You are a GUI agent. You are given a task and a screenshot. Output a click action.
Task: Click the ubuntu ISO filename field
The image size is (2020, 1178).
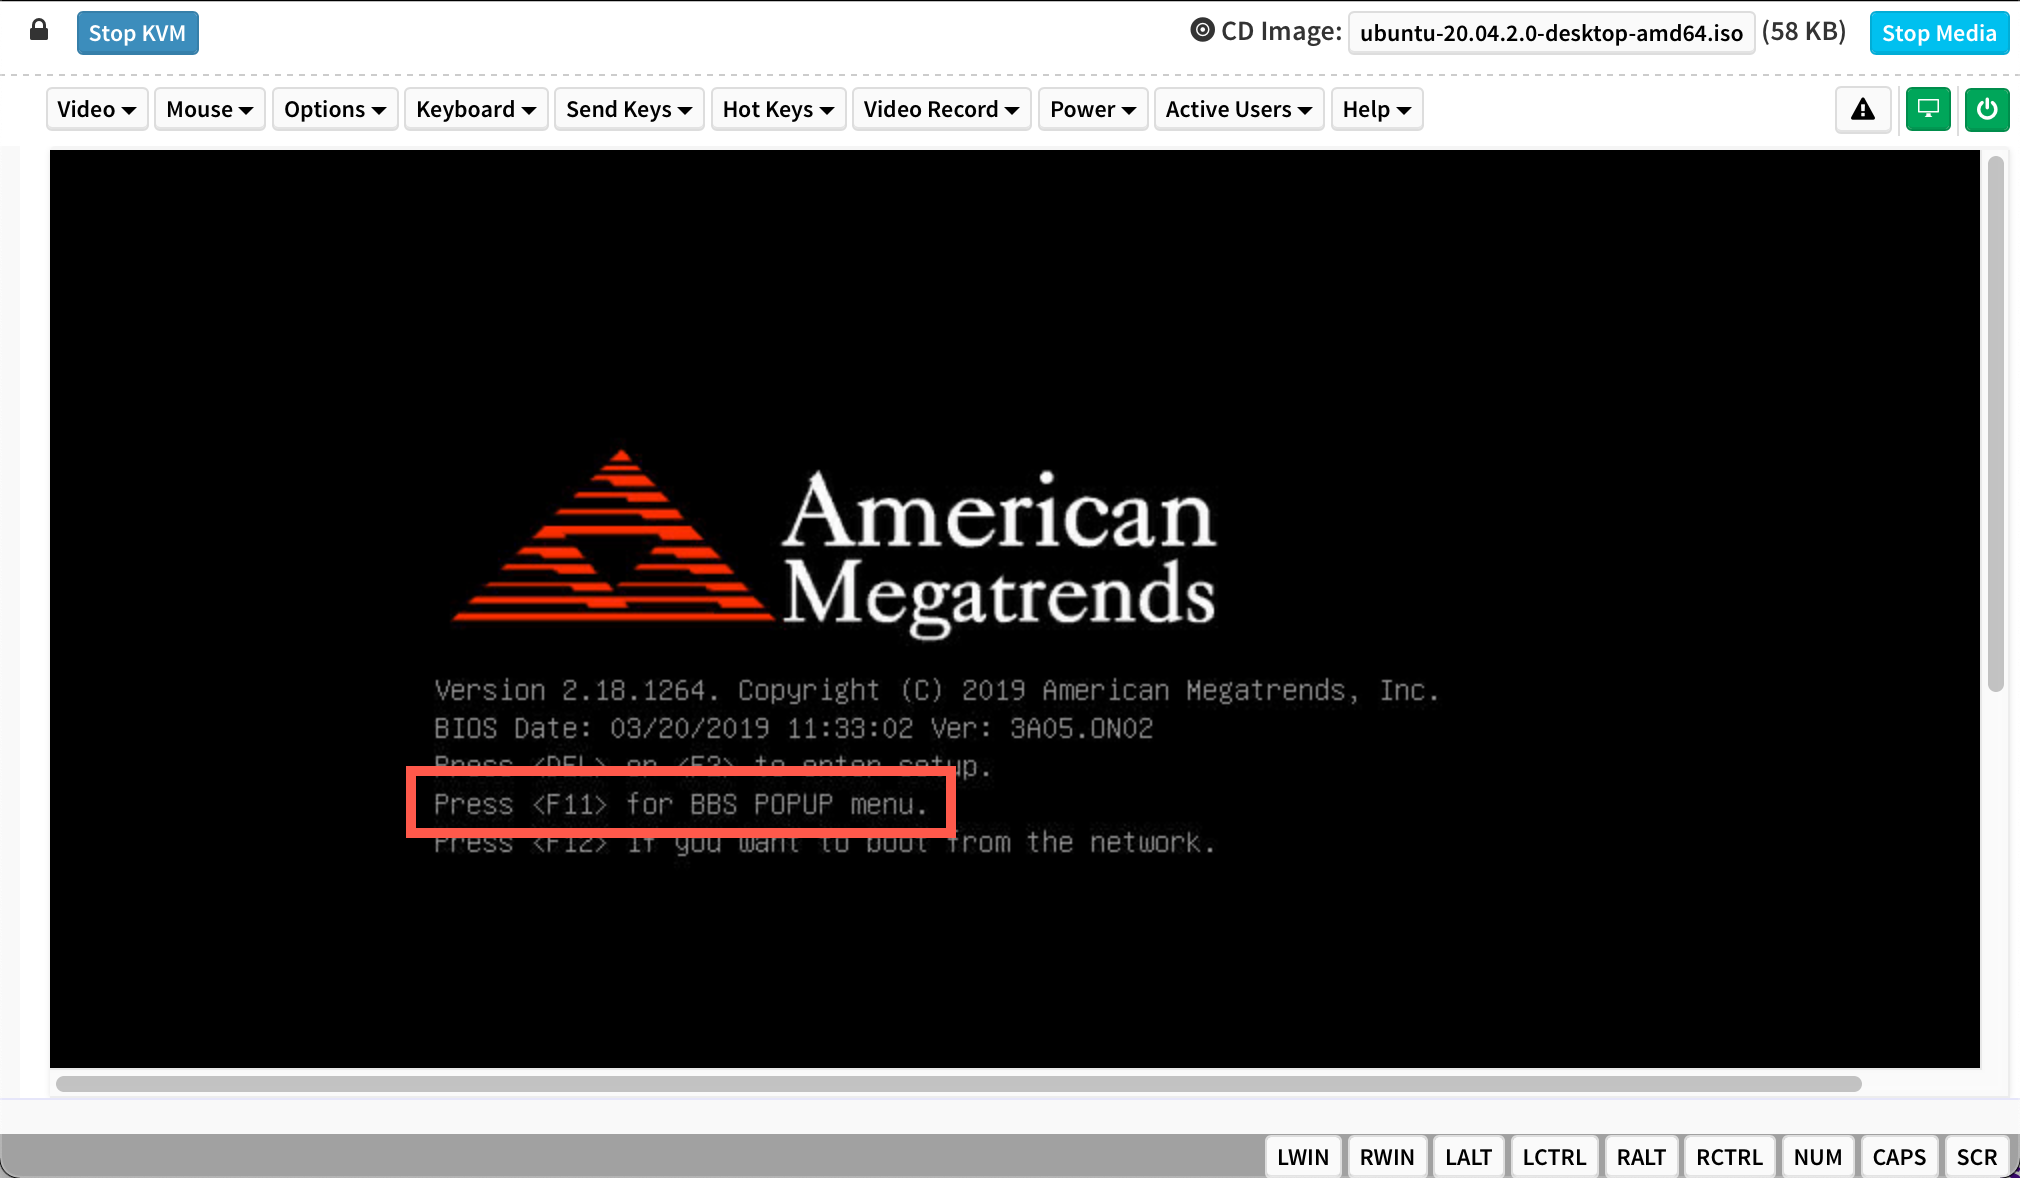tap(1550, 33)
